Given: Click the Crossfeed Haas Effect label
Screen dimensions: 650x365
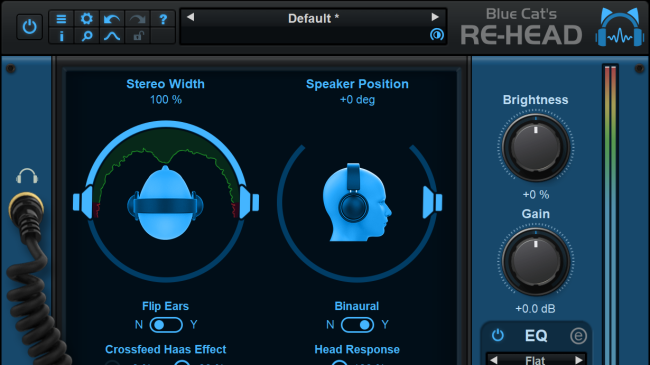Looking at the screenshot, I should (x=165, y=349).
